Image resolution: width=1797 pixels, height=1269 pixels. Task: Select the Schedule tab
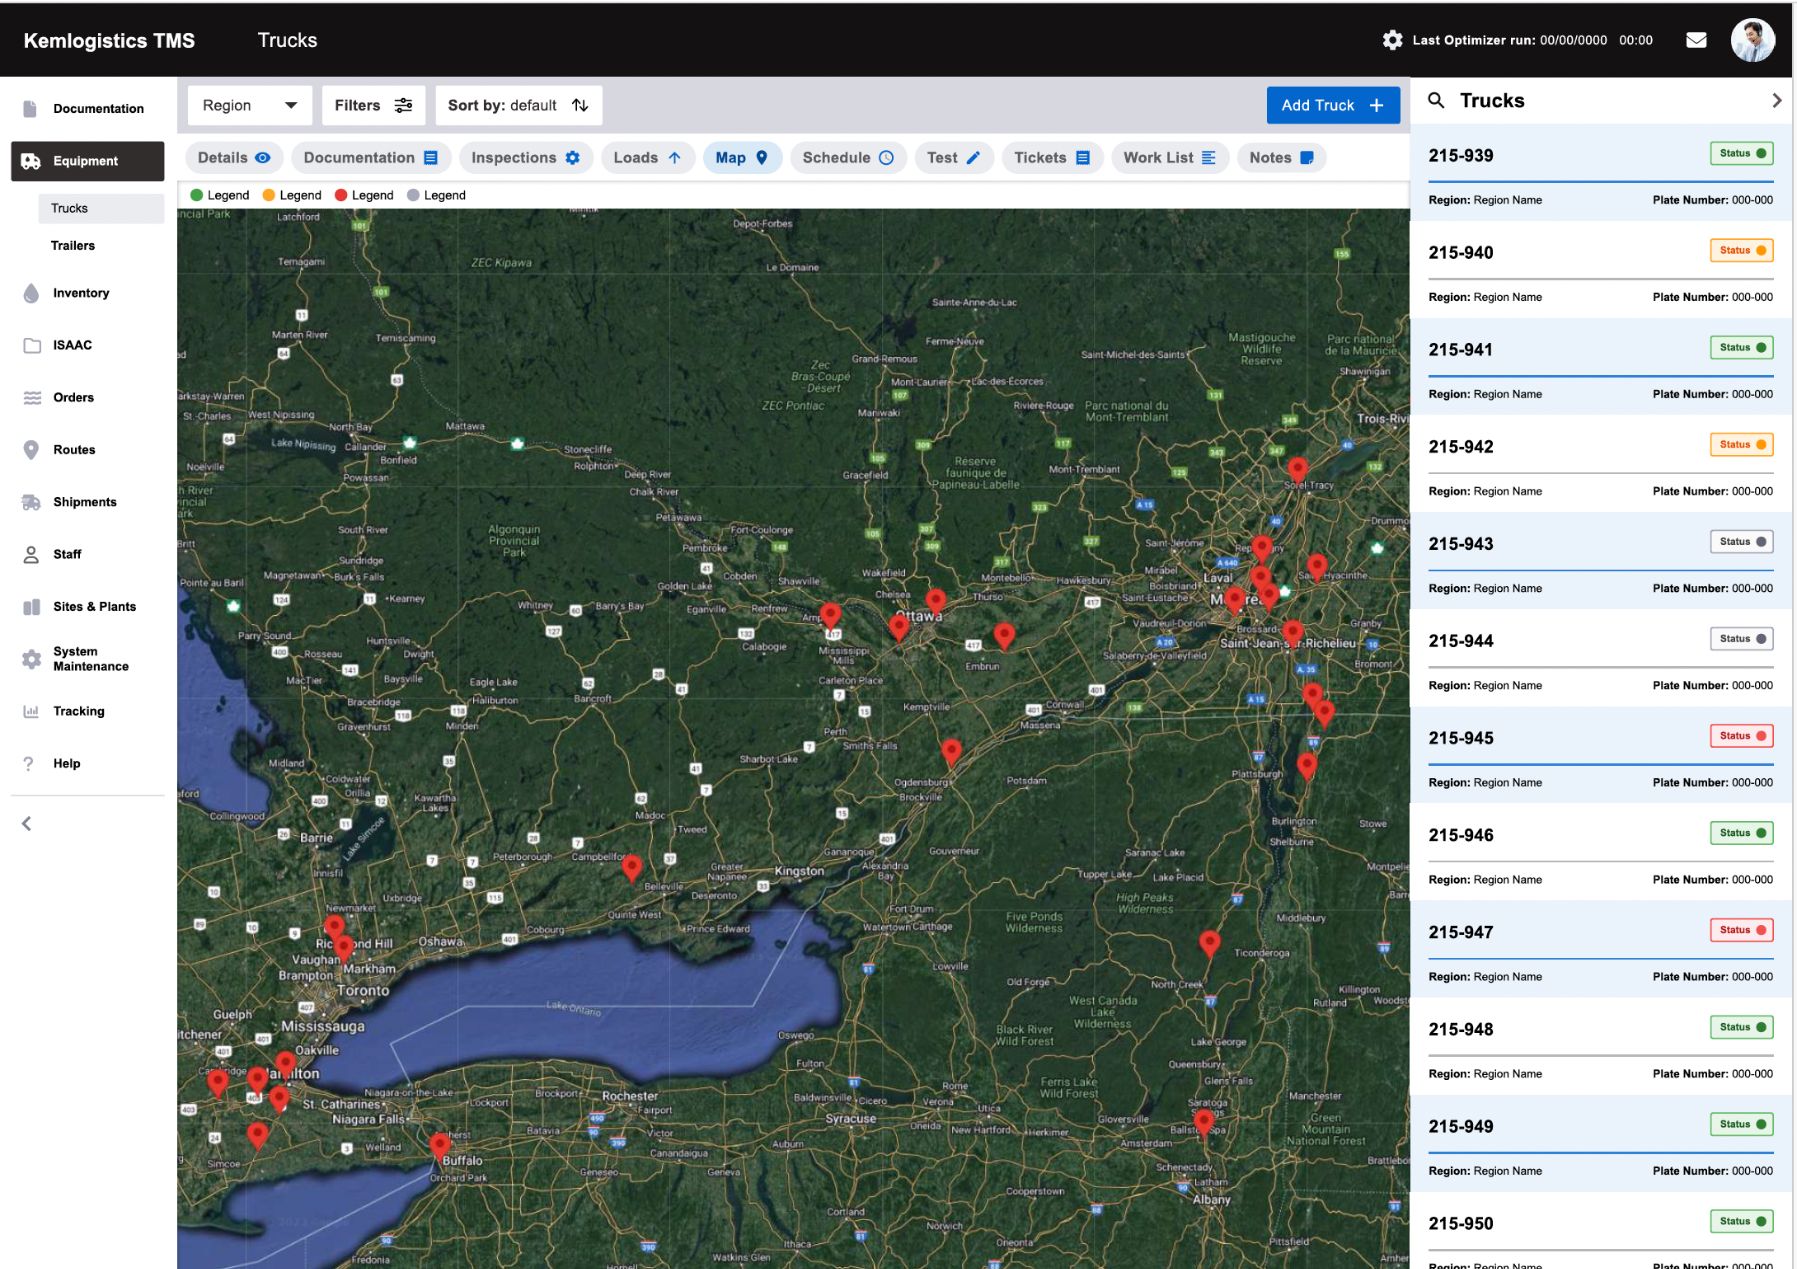point(848,158)
